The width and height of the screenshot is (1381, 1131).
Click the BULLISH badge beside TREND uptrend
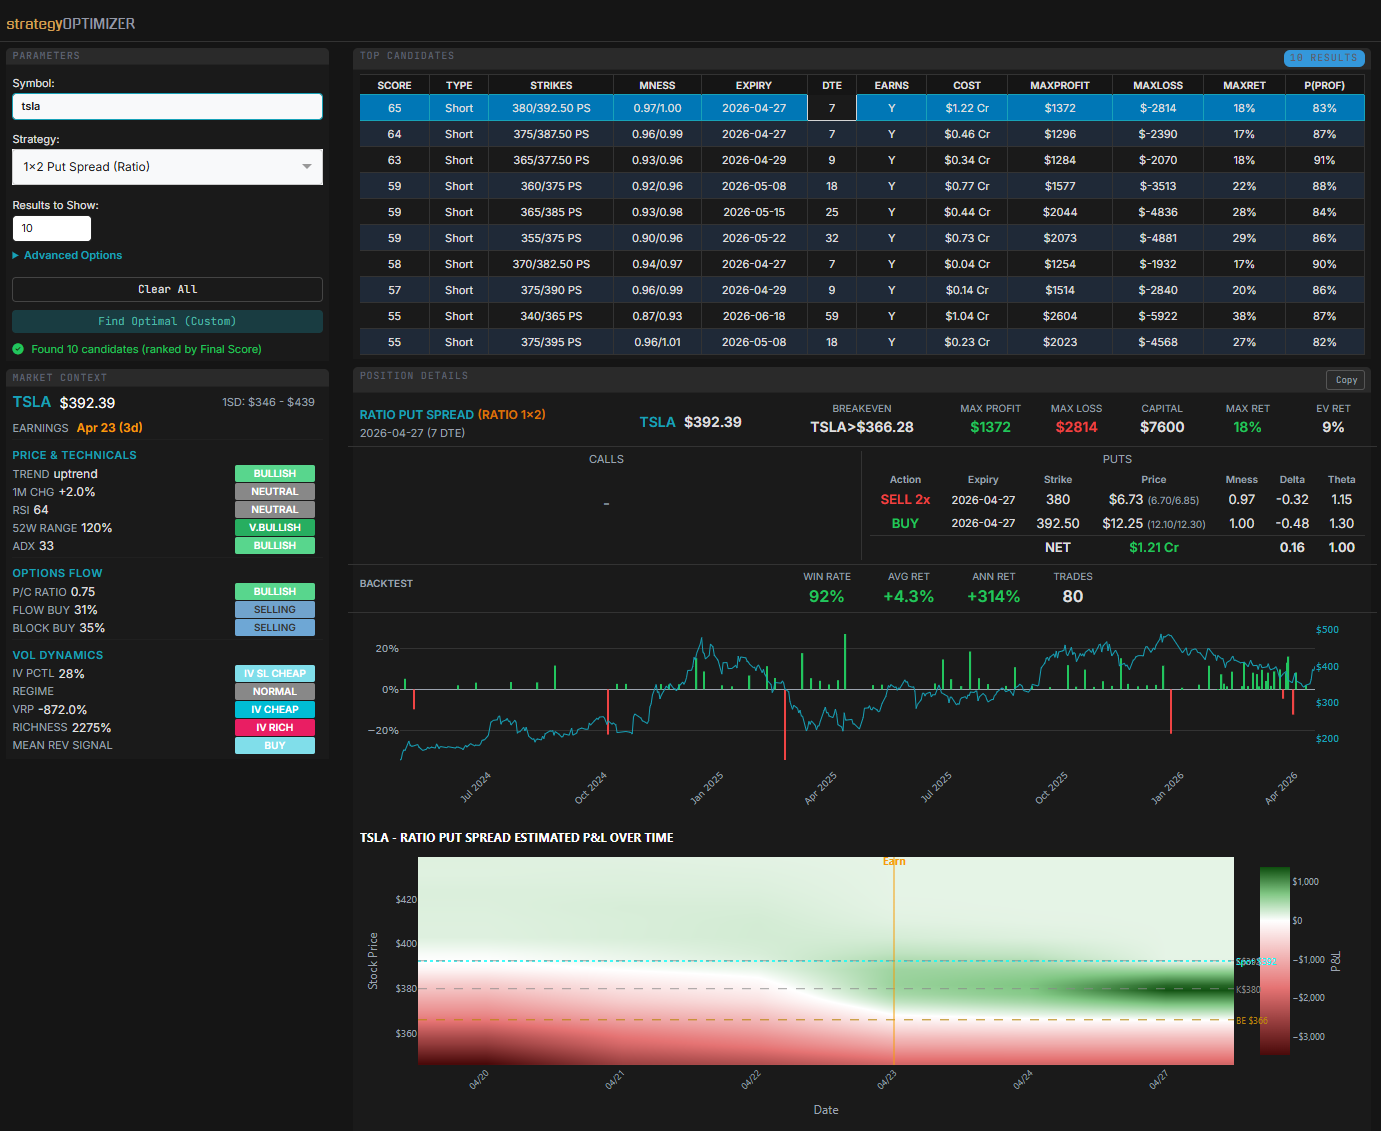click(x=275, y=474)
